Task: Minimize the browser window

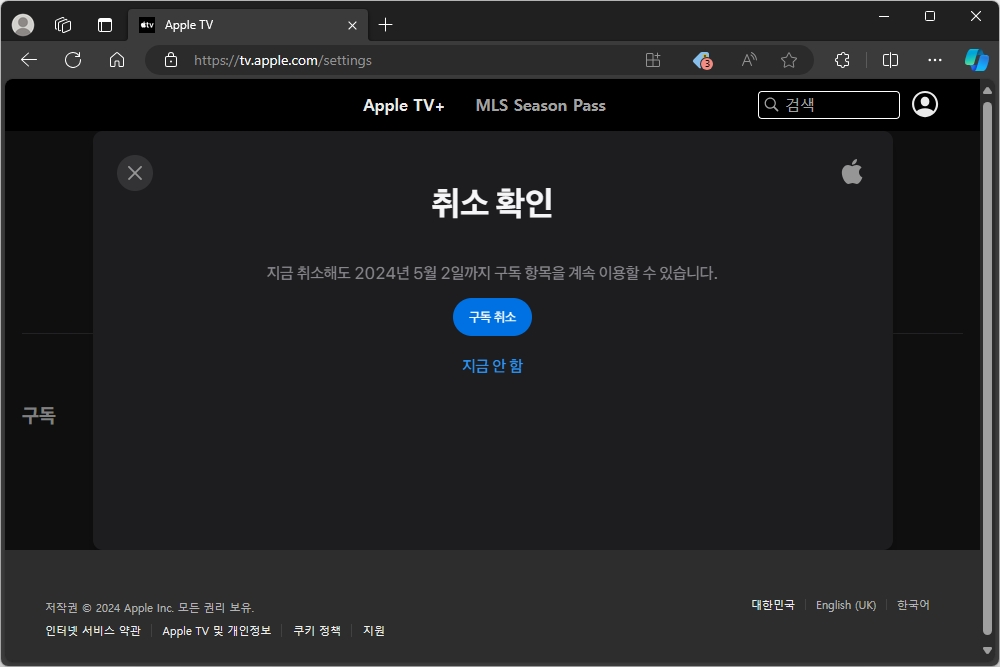Action: pos(883,17)
